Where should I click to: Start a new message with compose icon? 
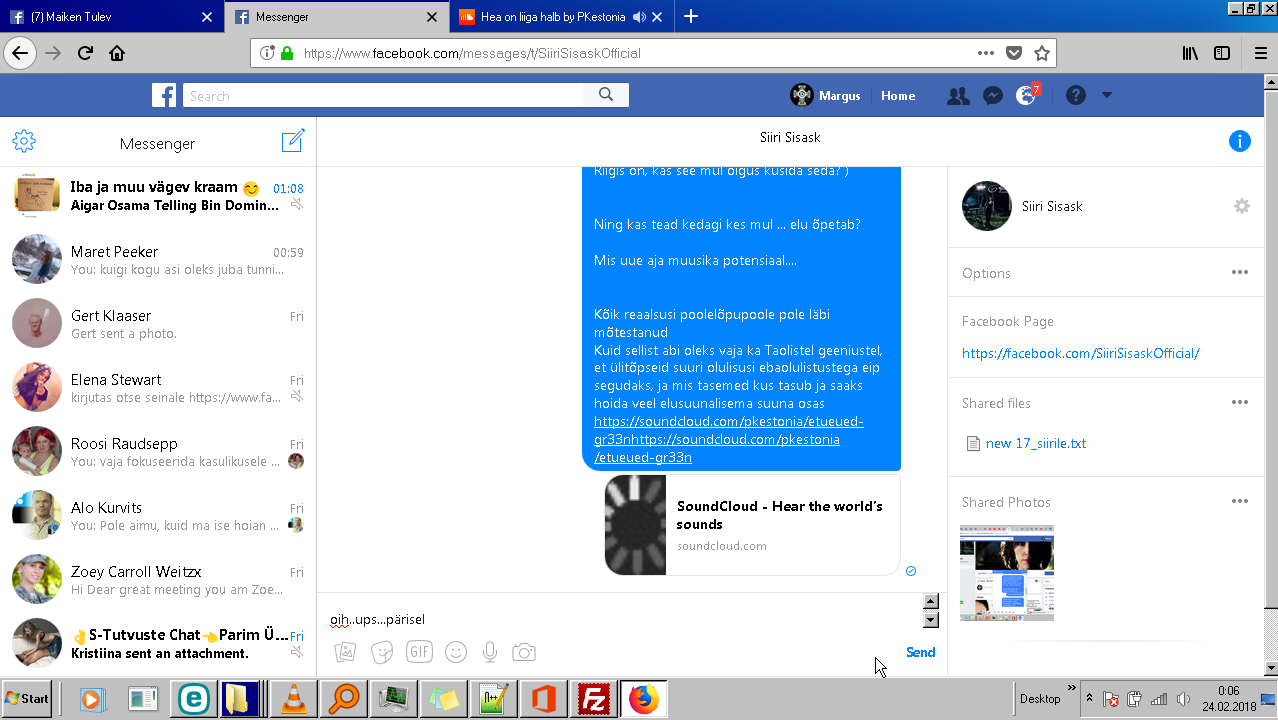292,141
